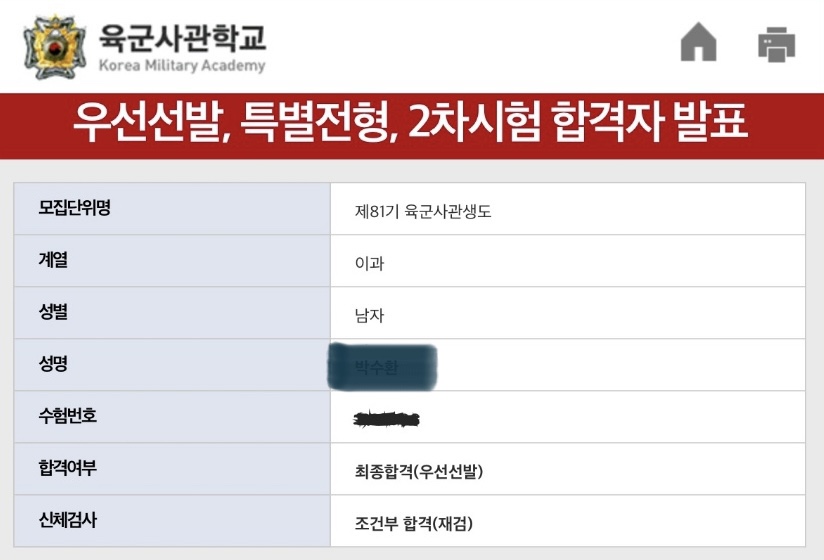Click the 육군사관학교 title text
This screenshot has height=560, width=824.
[x=183, y=37]
